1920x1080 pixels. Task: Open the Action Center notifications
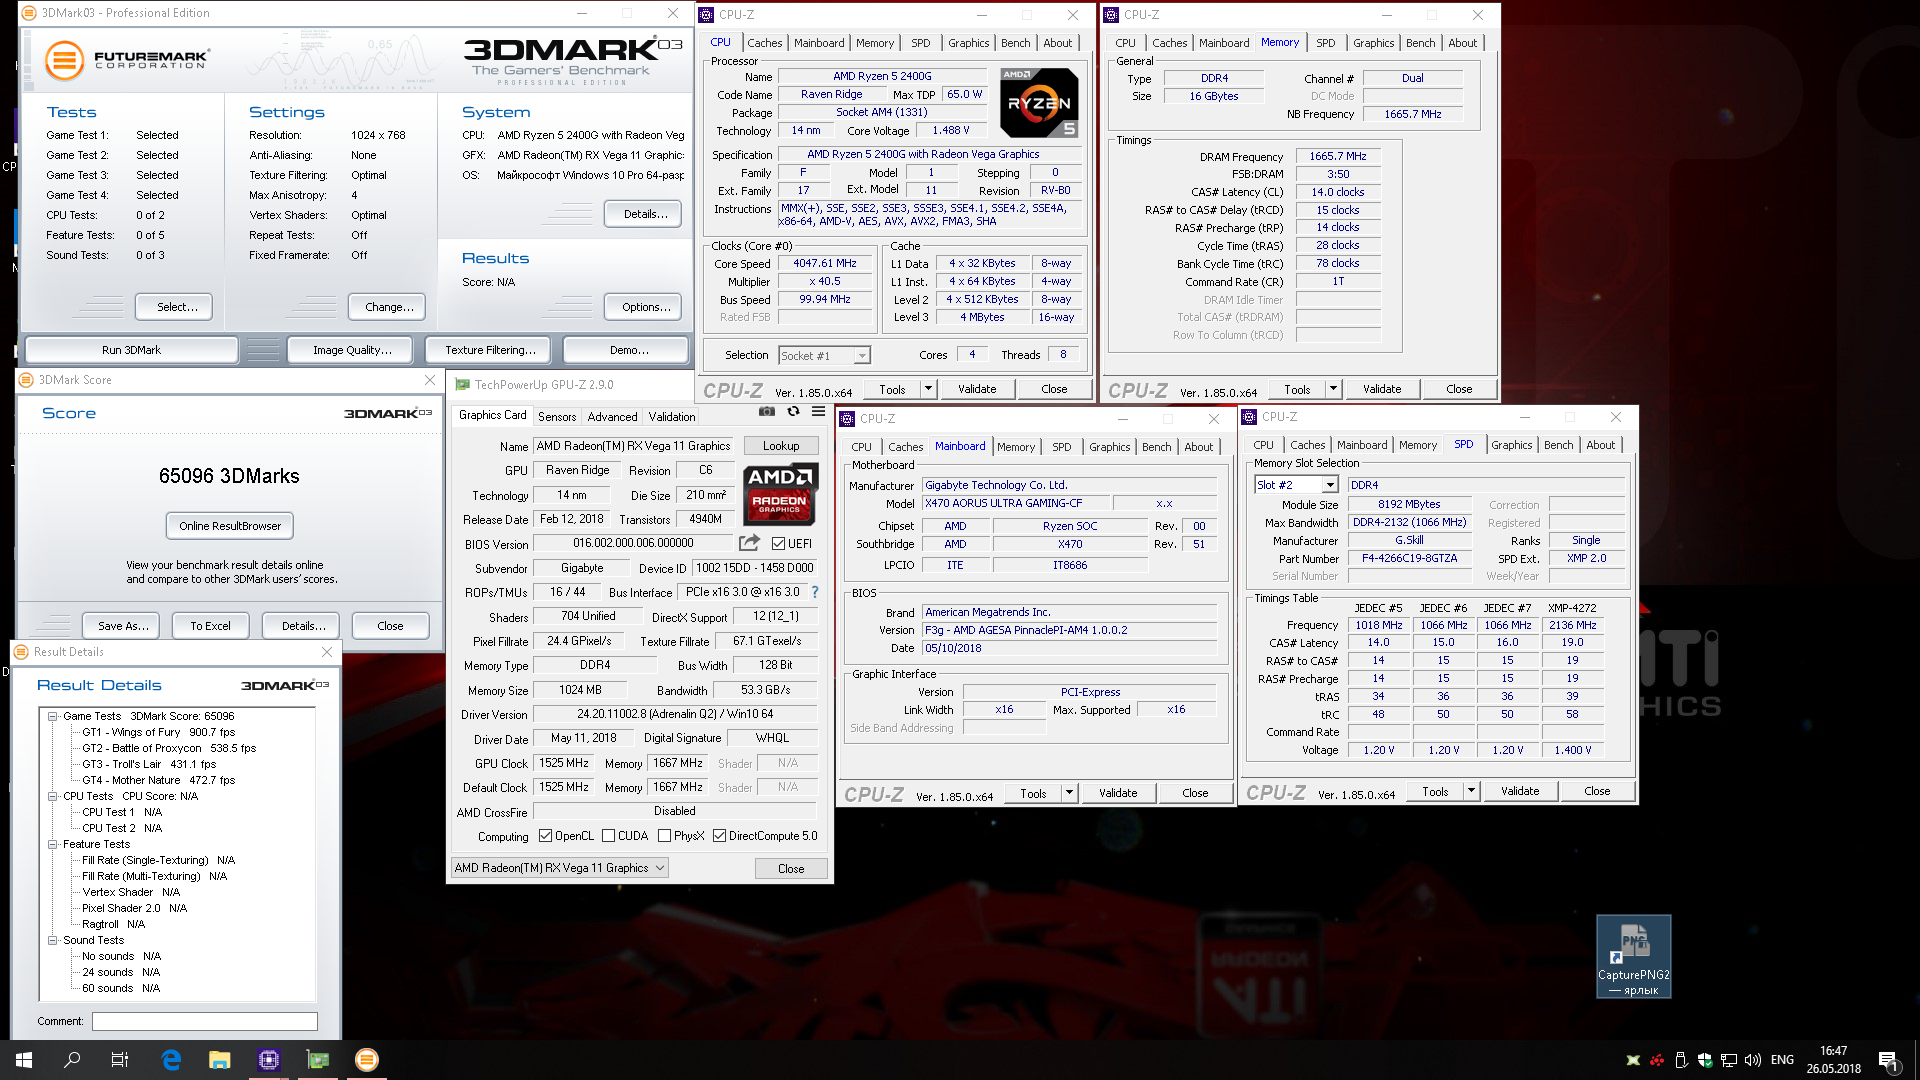(x=1887, y=1060)
